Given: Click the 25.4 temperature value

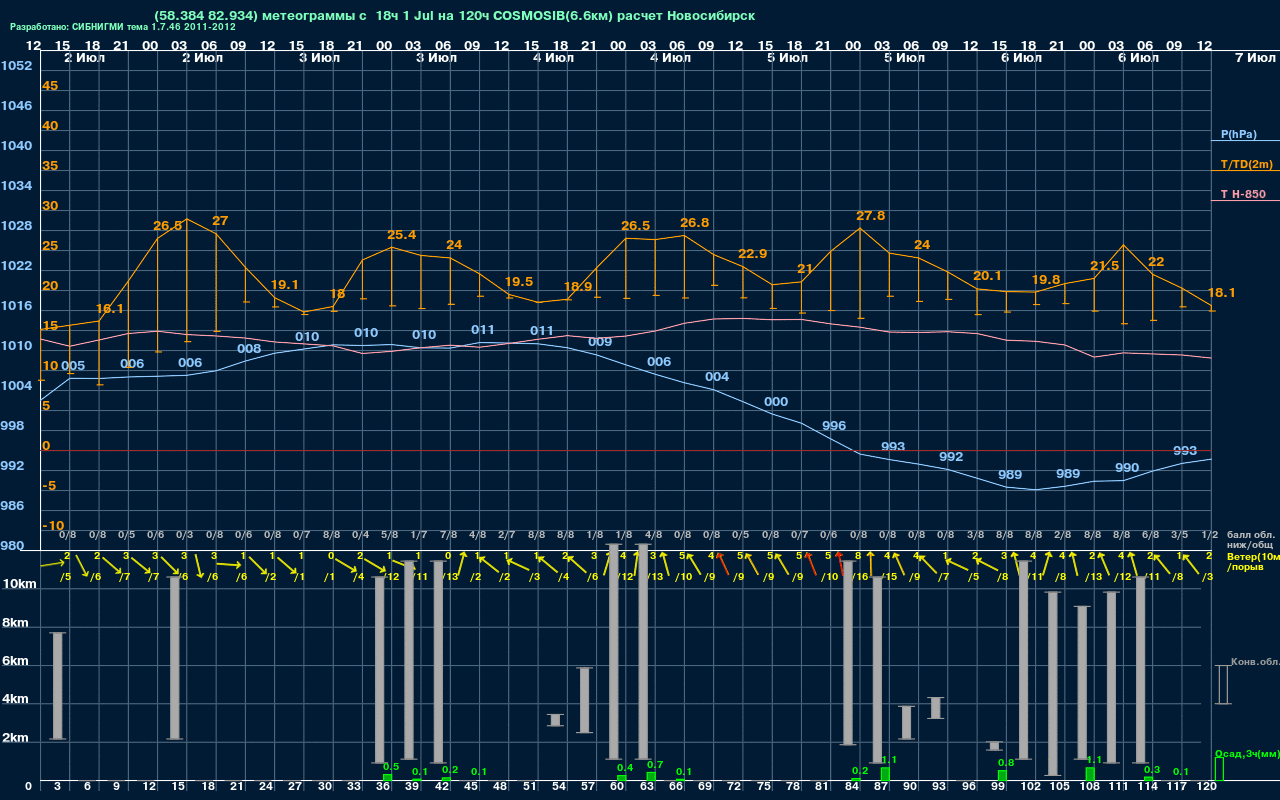Looking at the screenshot, I should point(401,235).
